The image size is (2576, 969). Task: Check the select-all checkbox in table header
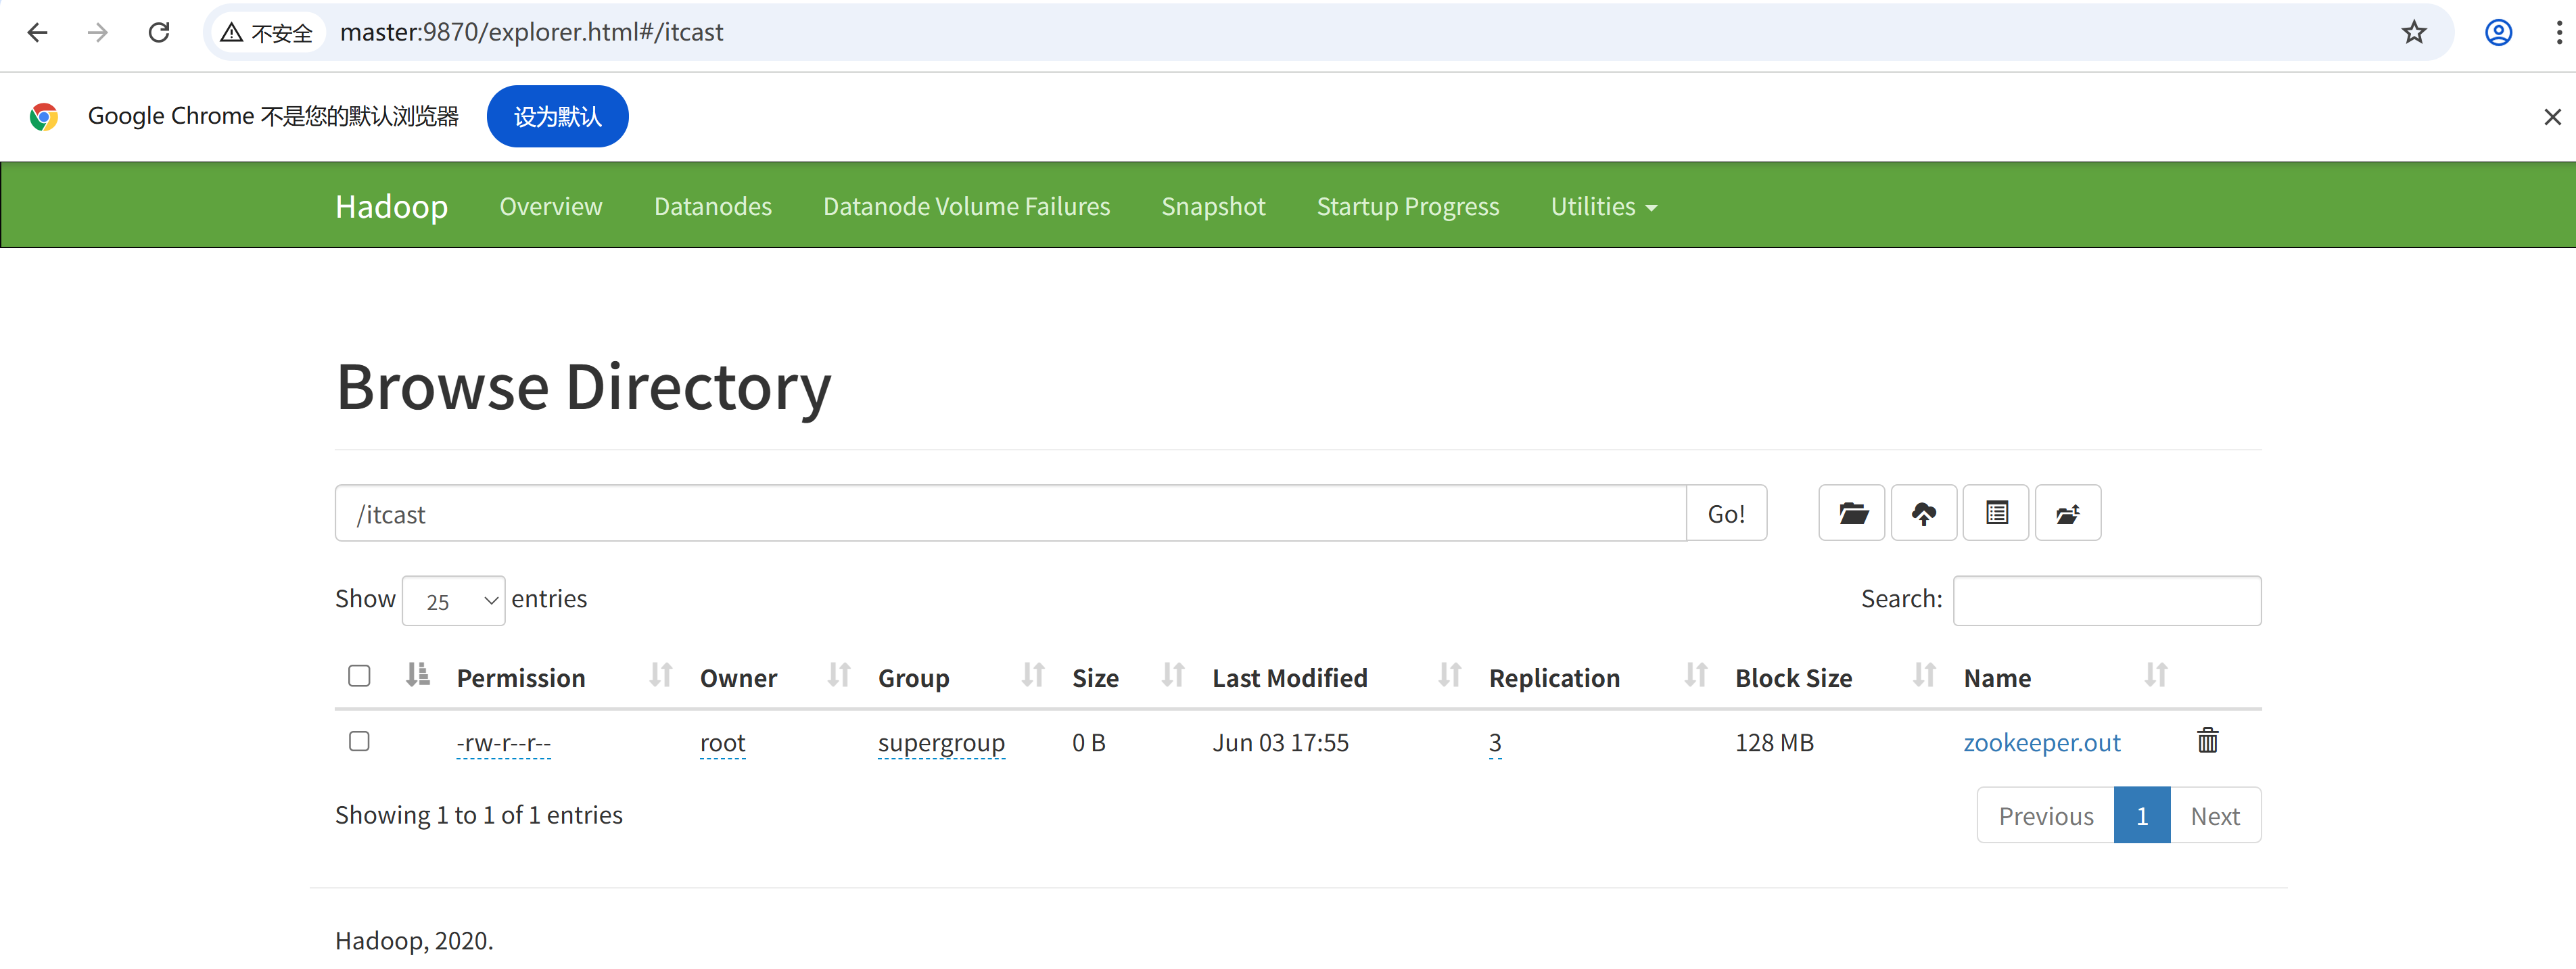tap(359, 676)
